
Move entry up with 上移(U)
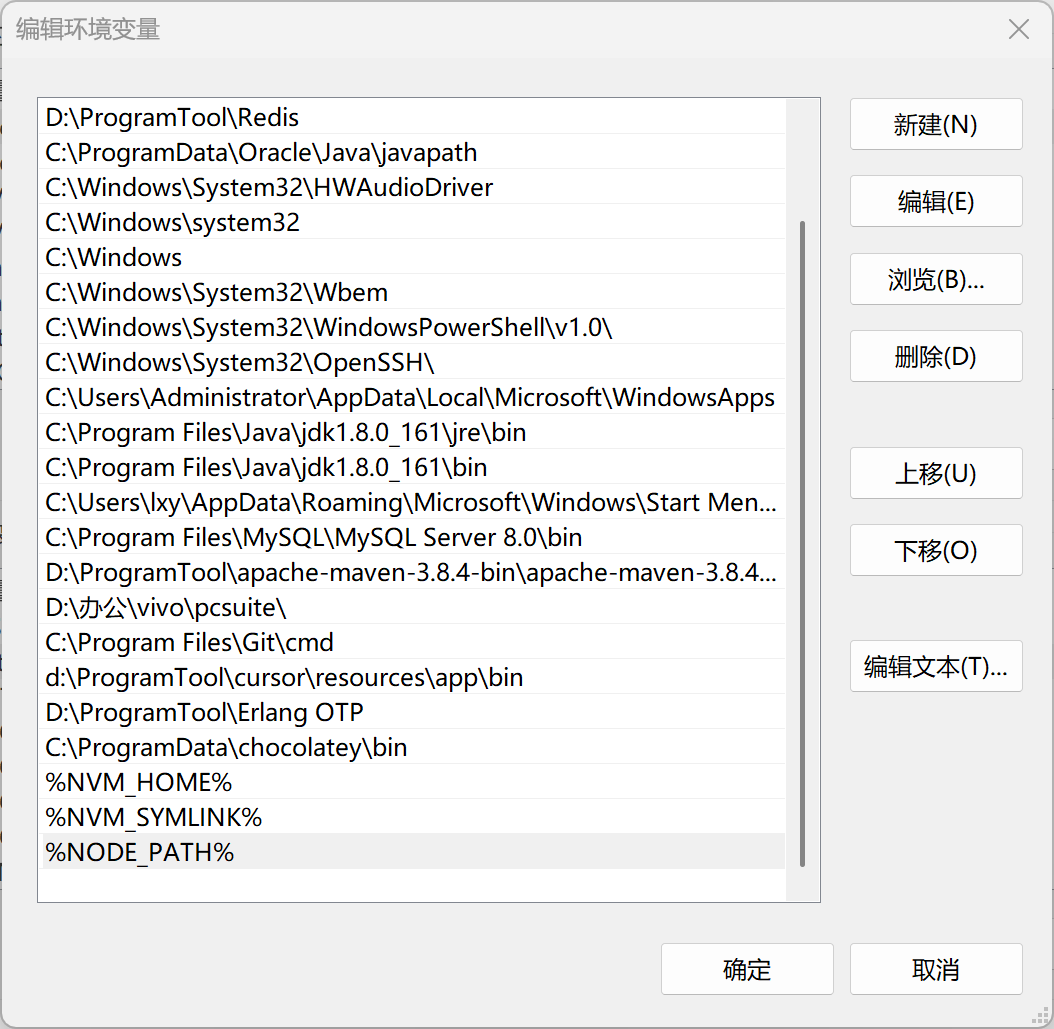click(936, 473)
